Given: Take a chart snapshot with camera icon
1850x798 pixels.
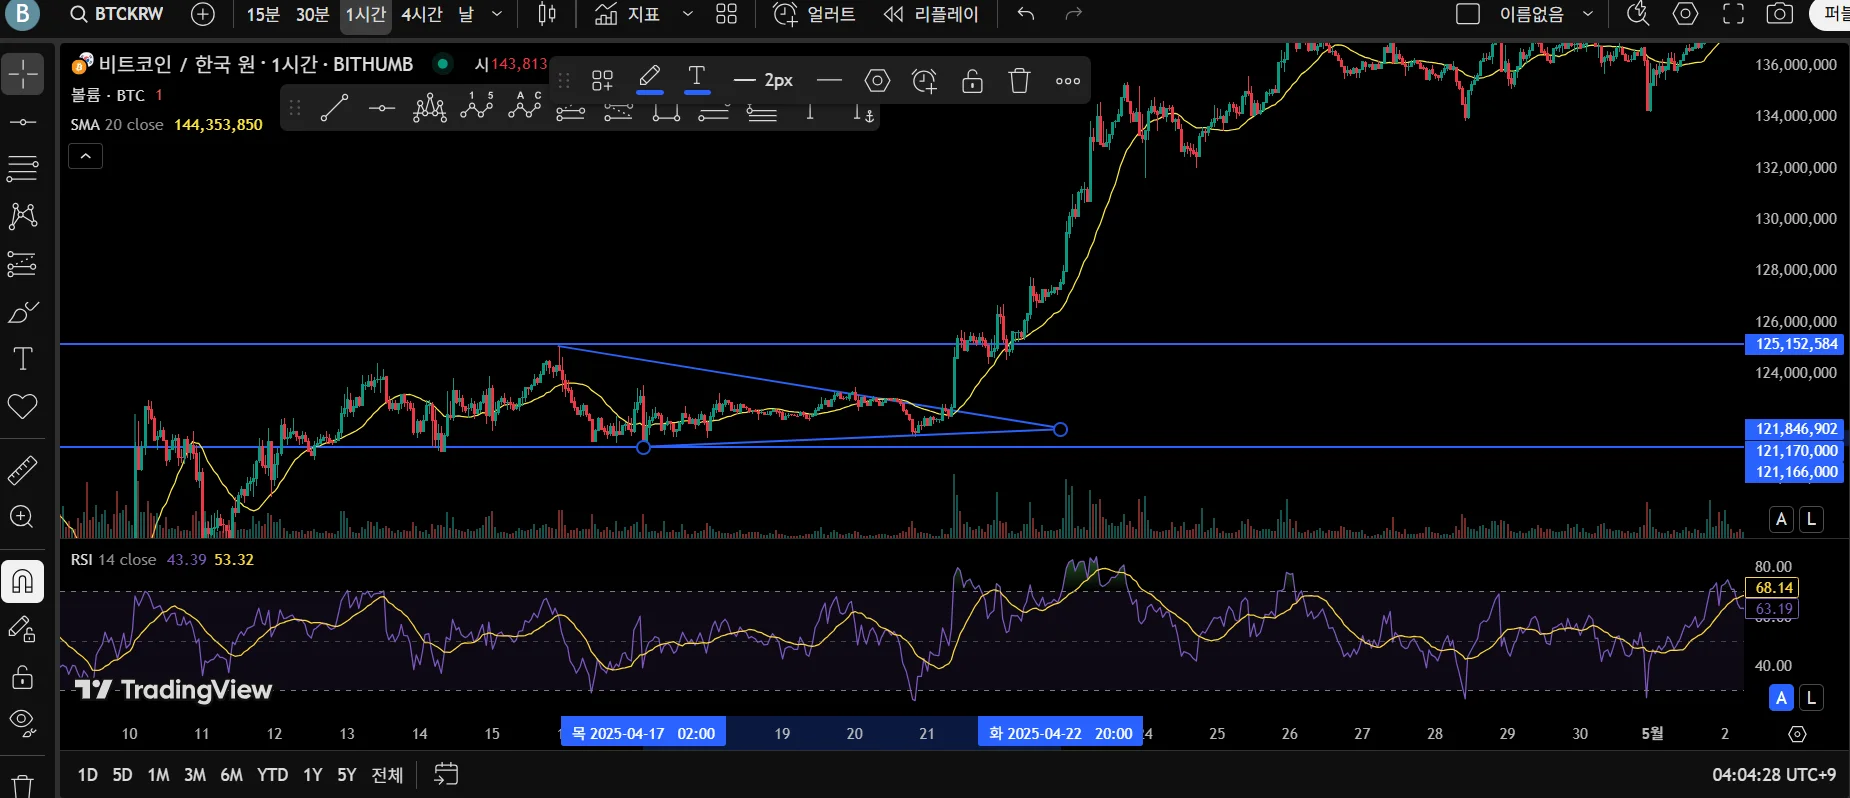Looking at the screenshot, I should click(x=1780, y=14).
